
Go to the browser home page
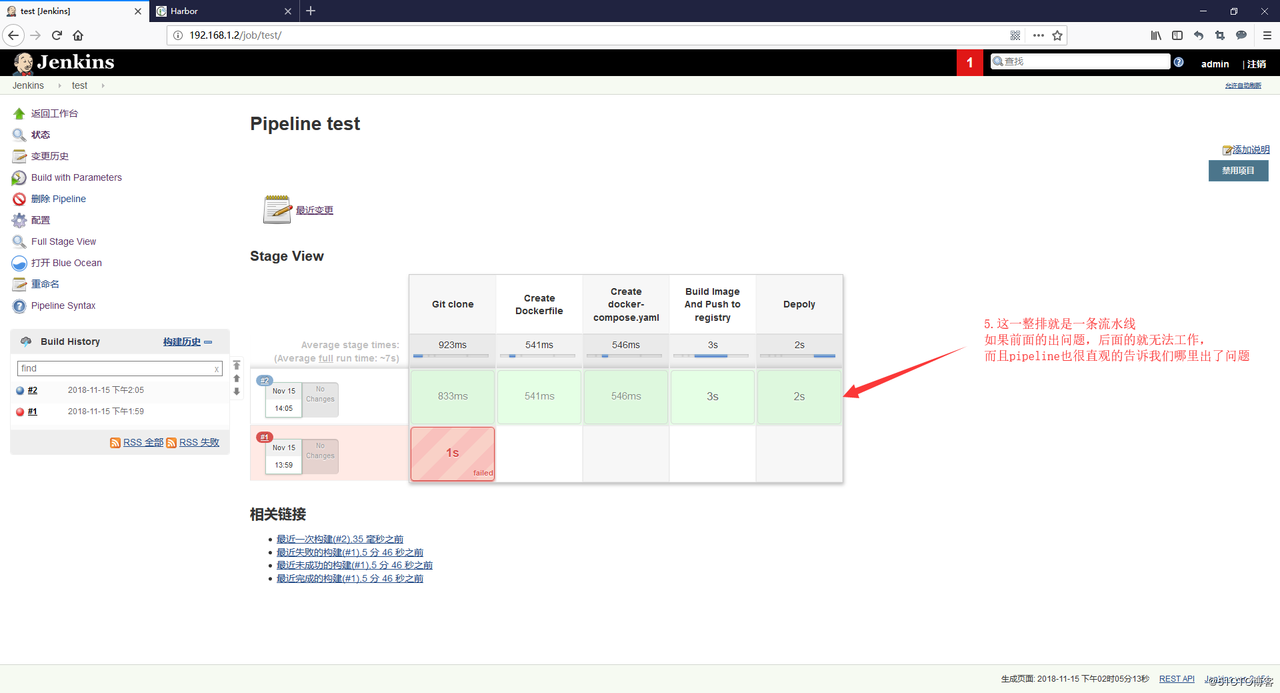(x=78, y=35)
